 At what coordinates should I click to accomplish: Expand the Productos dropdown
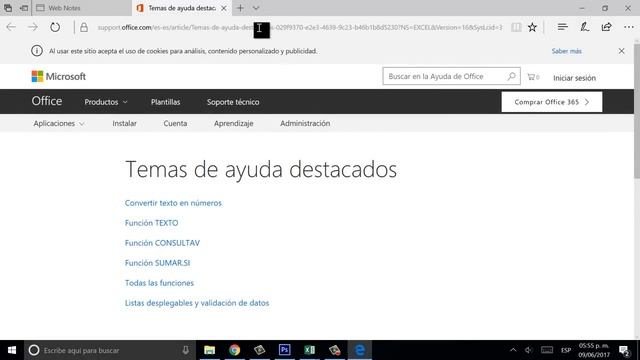point(106,102)
